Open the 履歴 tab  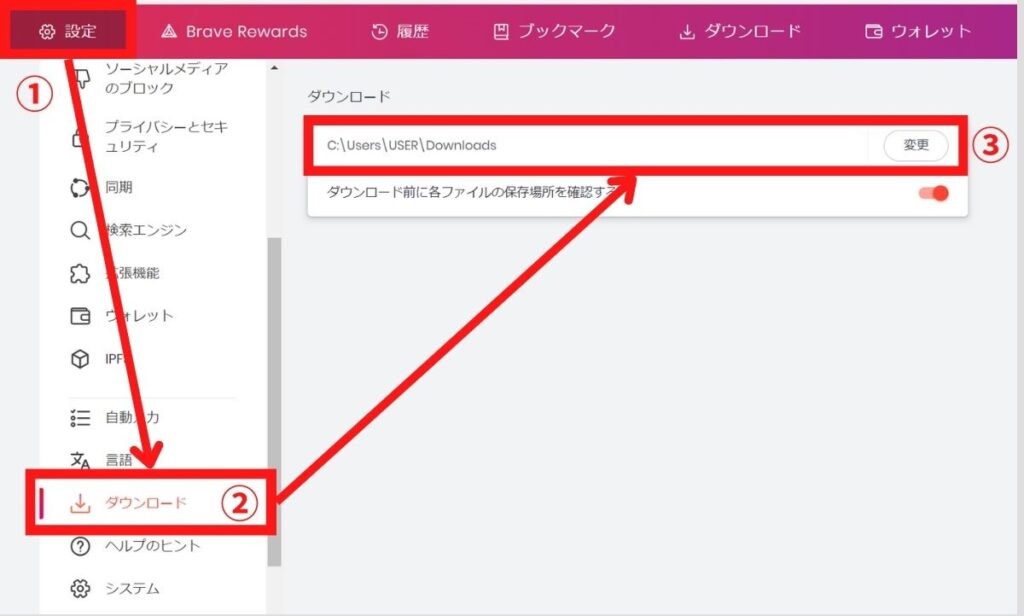pyautogui.click(x=400, y=31)
